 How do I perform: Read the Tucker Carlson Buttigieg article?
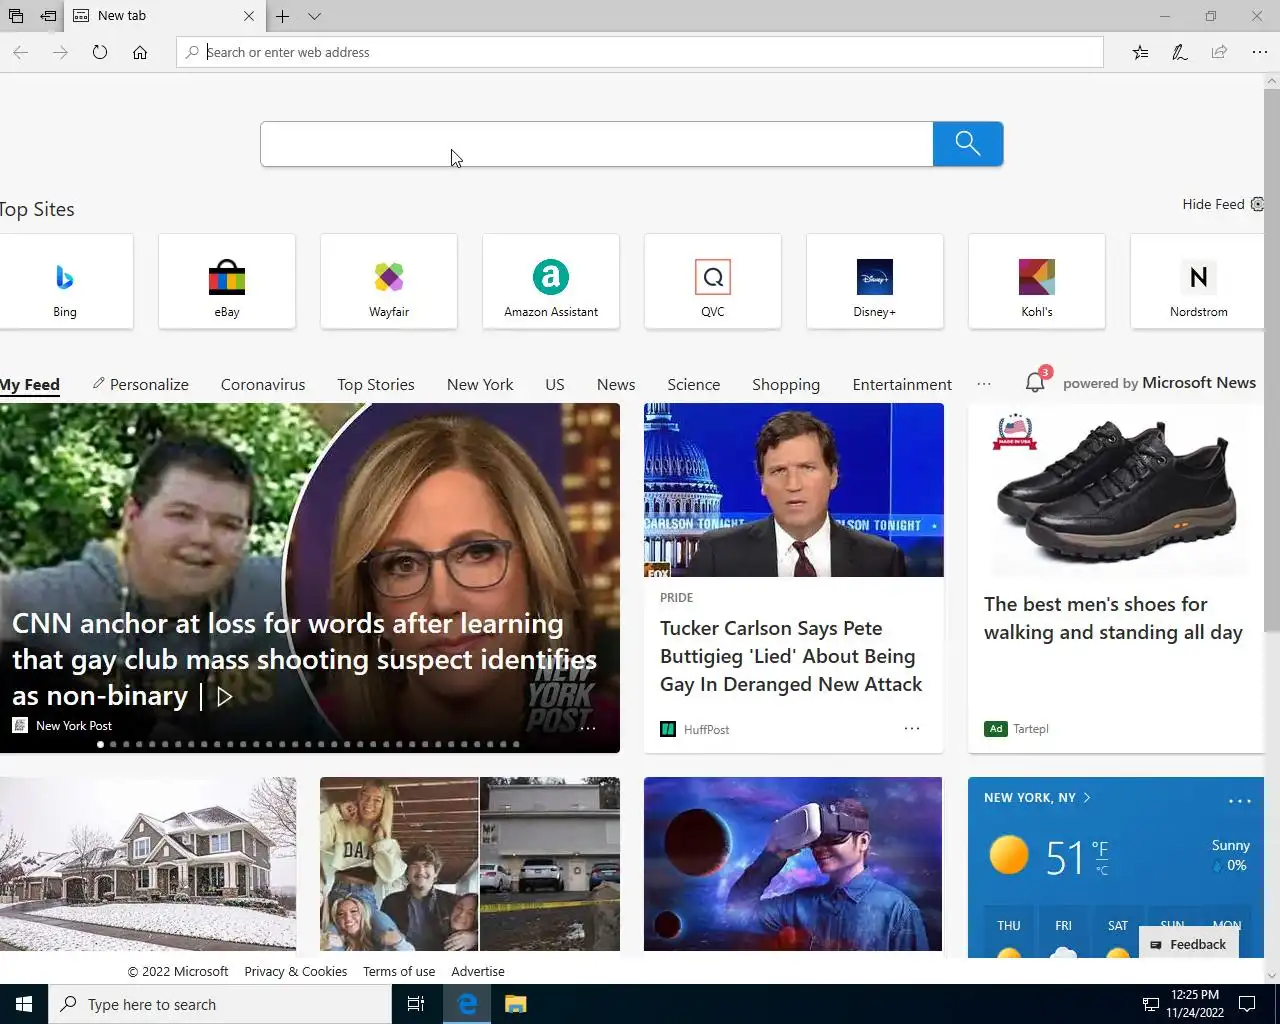(x=791, y=656)
